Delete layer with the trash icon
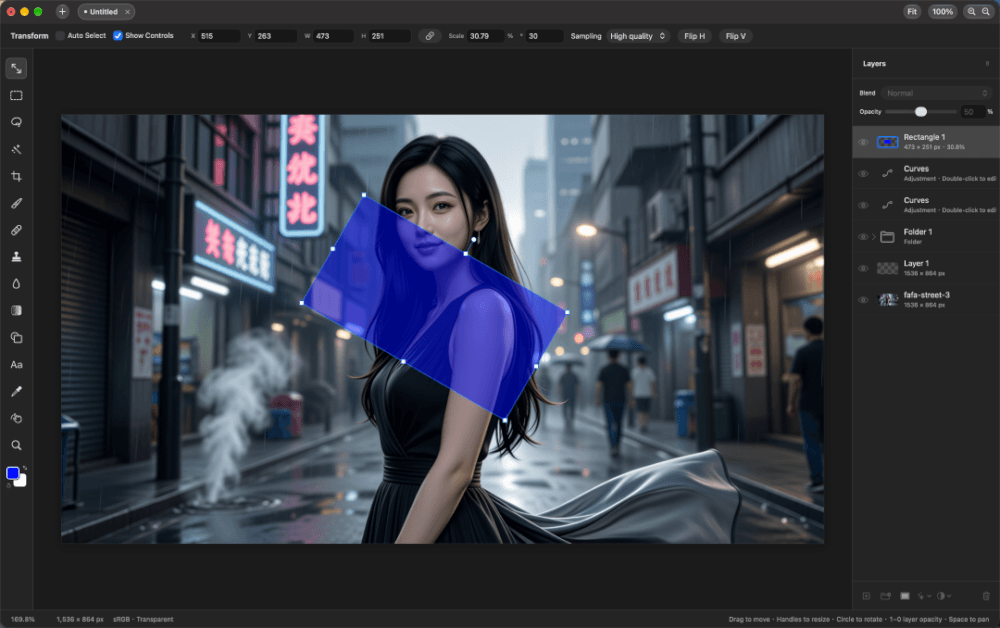1000x628 pixels. click(x=986, y=596)
